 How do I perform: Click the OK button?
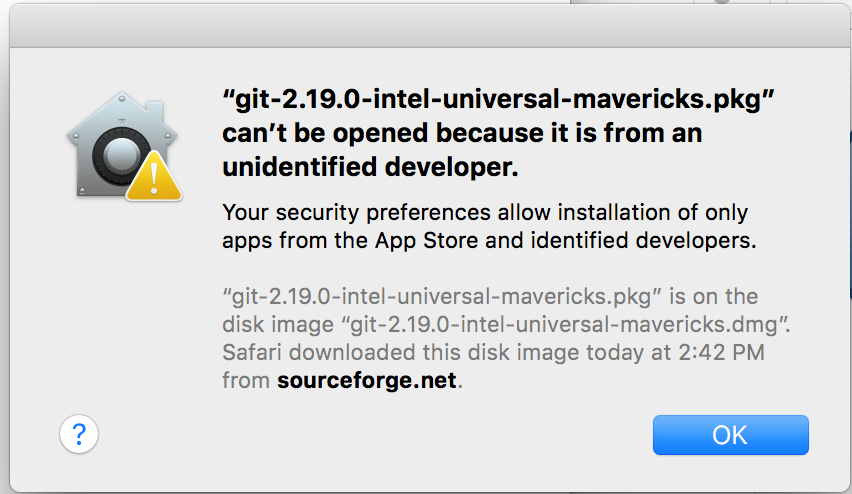click(x=730, y=434)
